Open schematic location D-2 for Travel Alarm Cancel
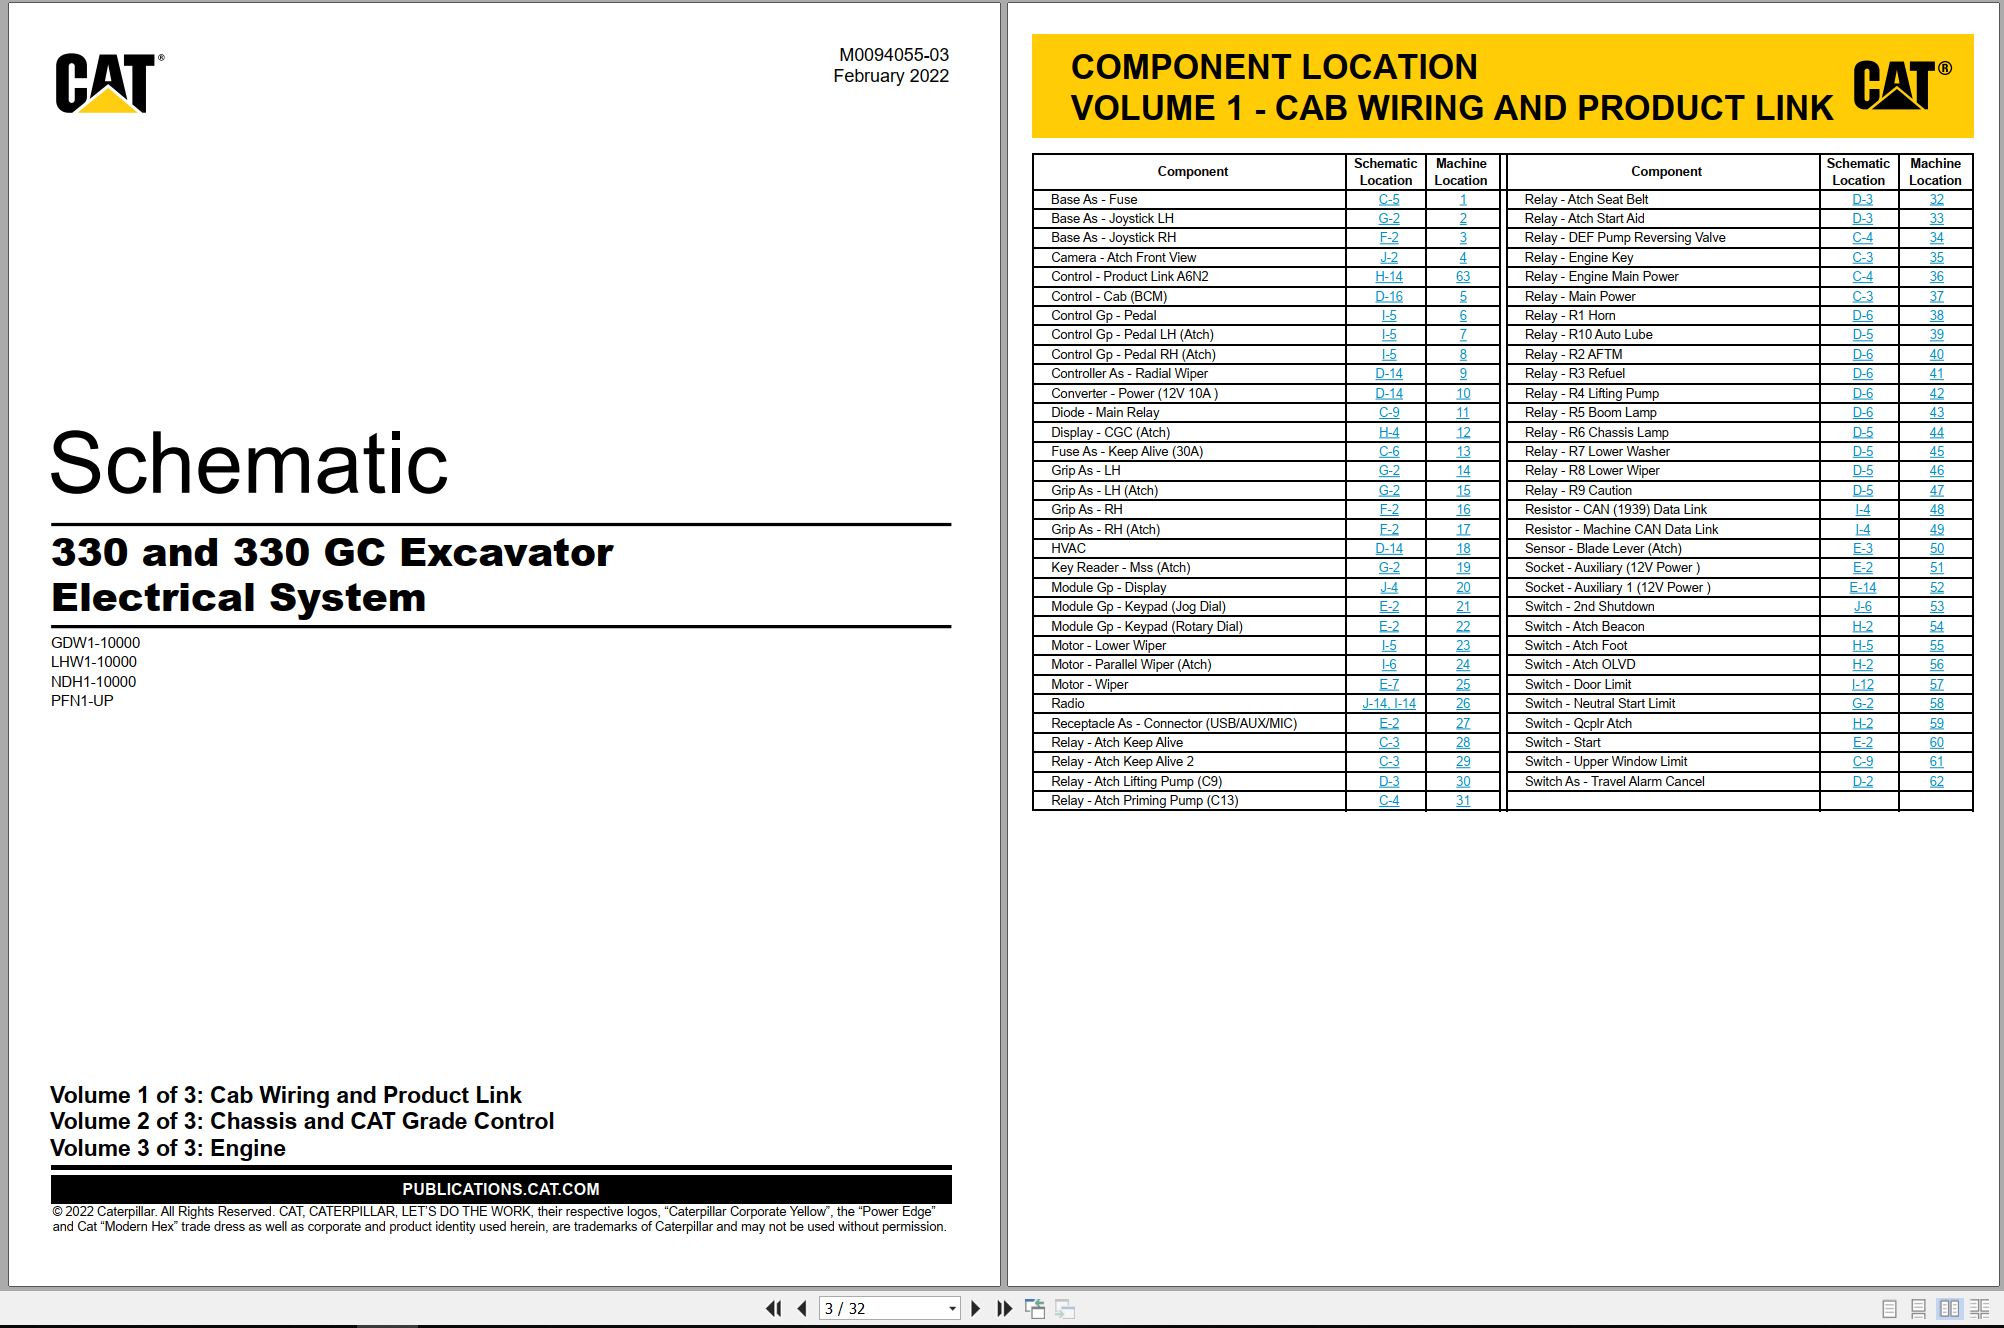This screenshot has height=1328, width=2004. (1862, 782)
